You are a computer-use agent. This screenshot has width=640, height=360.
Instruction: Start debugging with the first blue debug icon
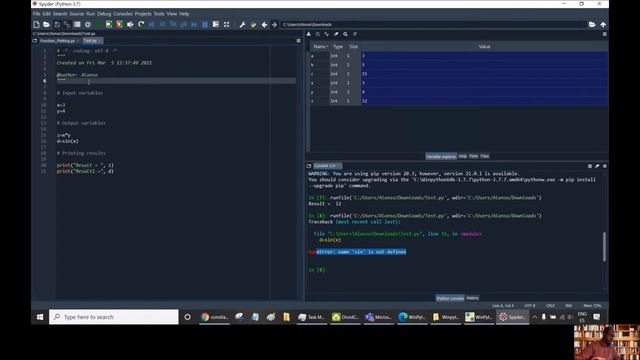151,24
